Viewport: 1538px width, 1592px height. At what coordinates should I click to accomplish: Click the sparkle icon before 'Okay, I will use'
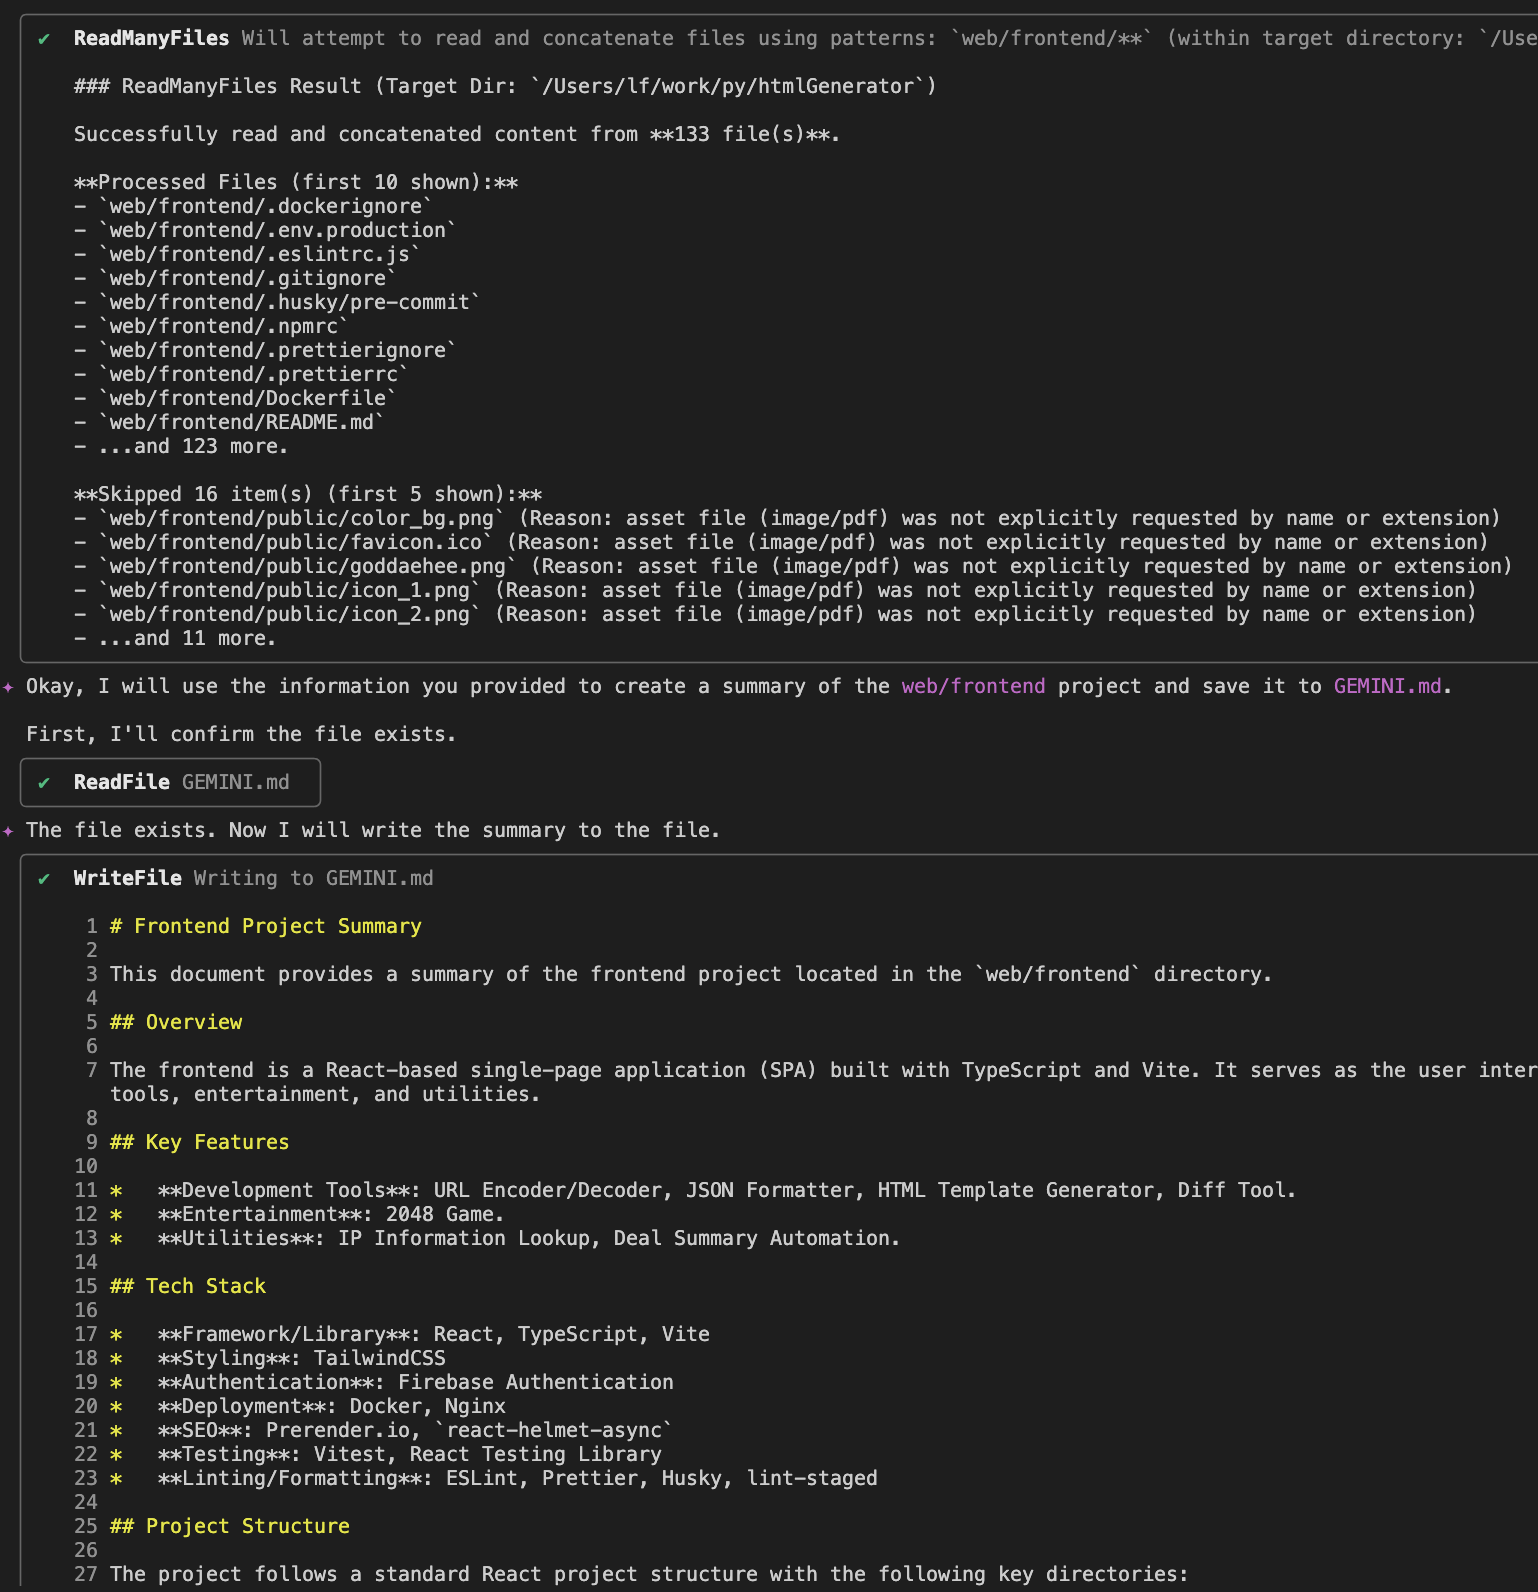[x=8, y=687]
